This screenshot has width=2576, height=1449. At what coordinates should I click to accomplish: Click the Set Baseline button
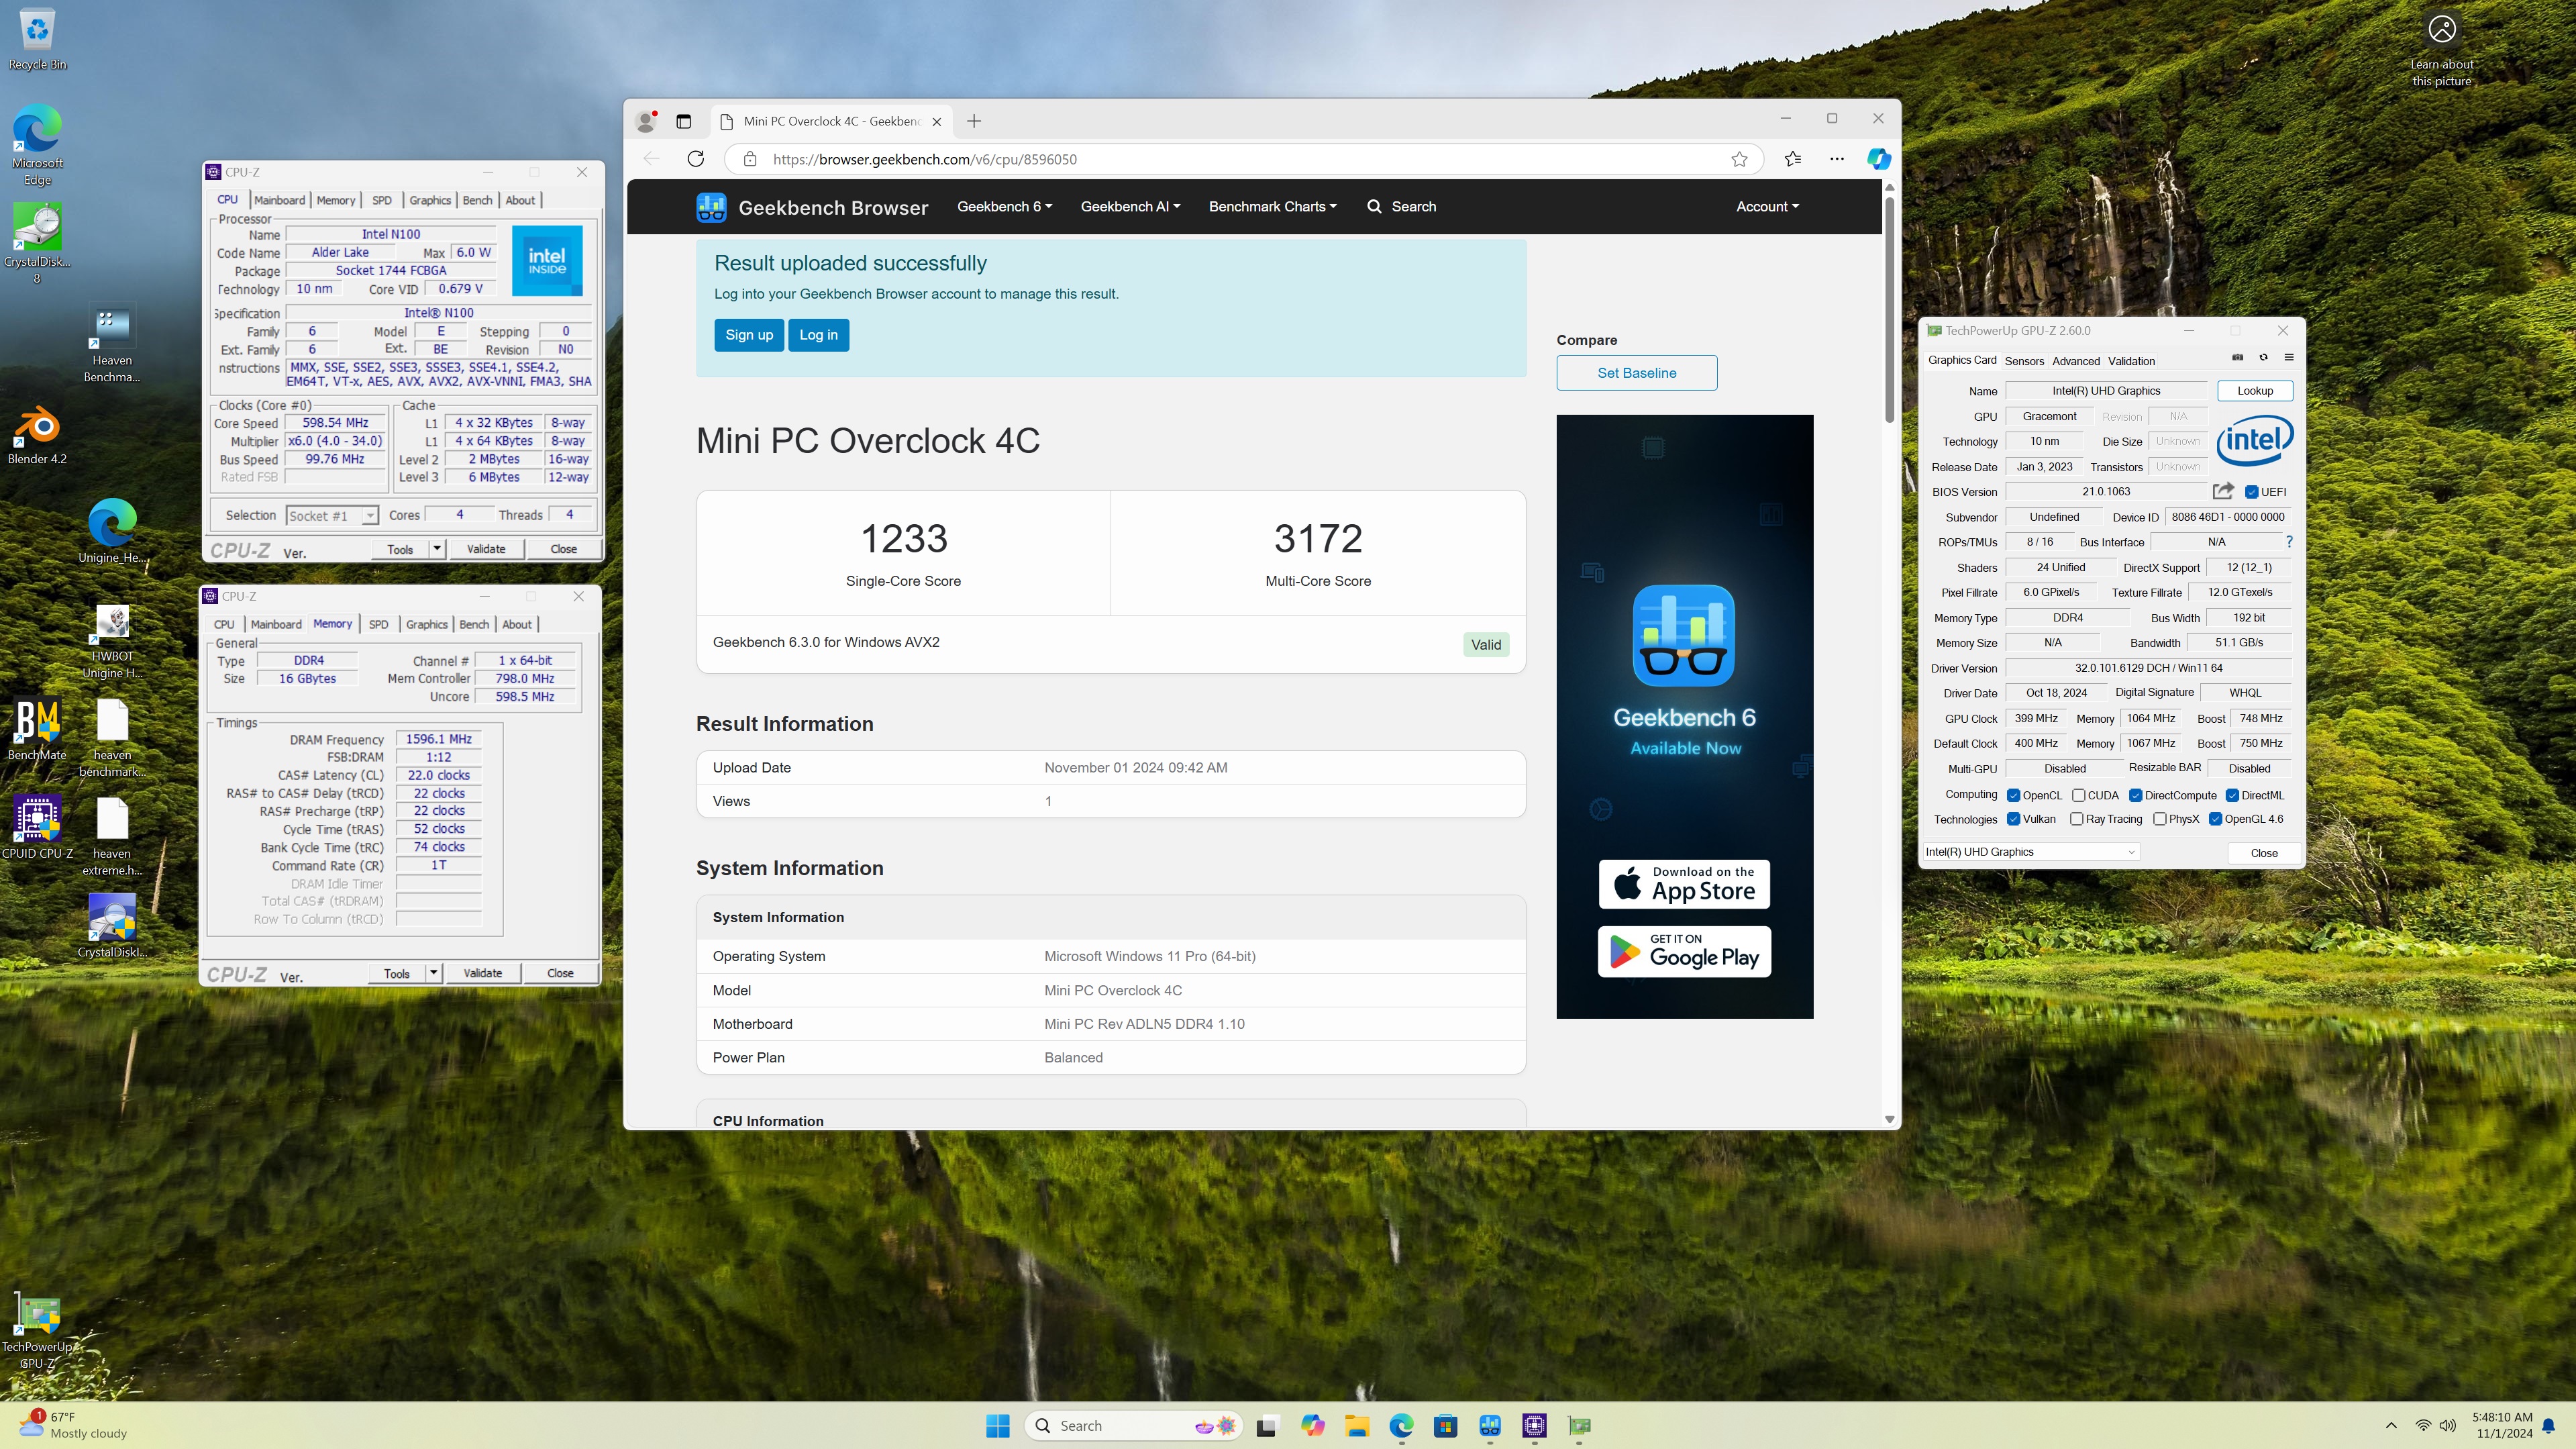coord(1637,373)
